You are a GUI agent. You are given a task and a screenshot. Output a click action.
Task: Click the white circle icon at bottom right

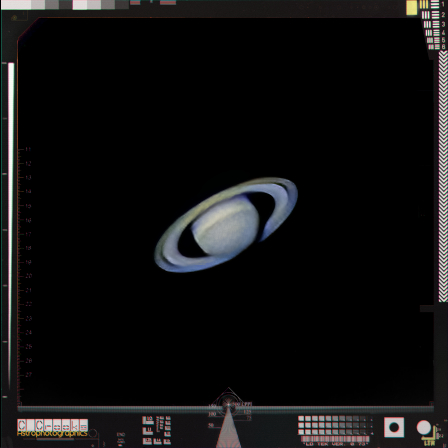[x=424, y=428]
